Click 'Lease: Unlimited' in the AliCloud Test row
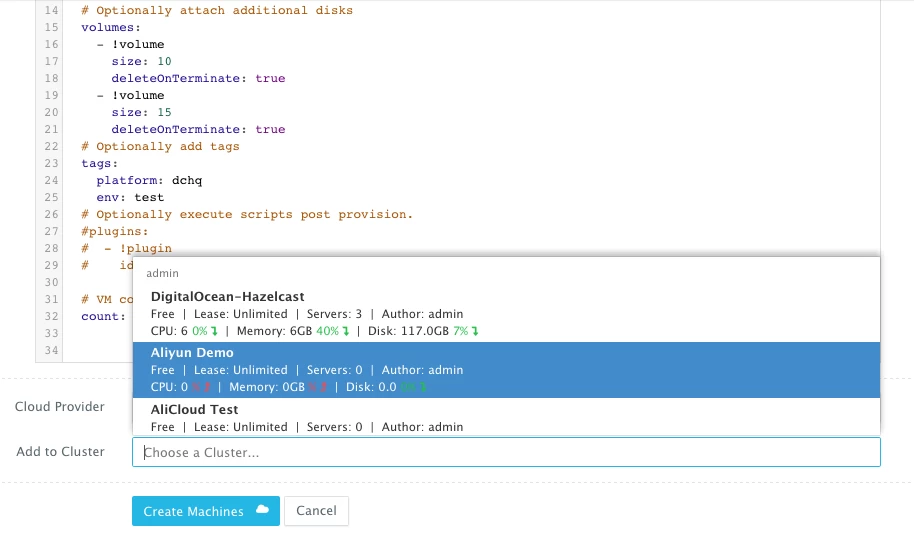Viewport: 914px width, 550px height. (241, 427)
